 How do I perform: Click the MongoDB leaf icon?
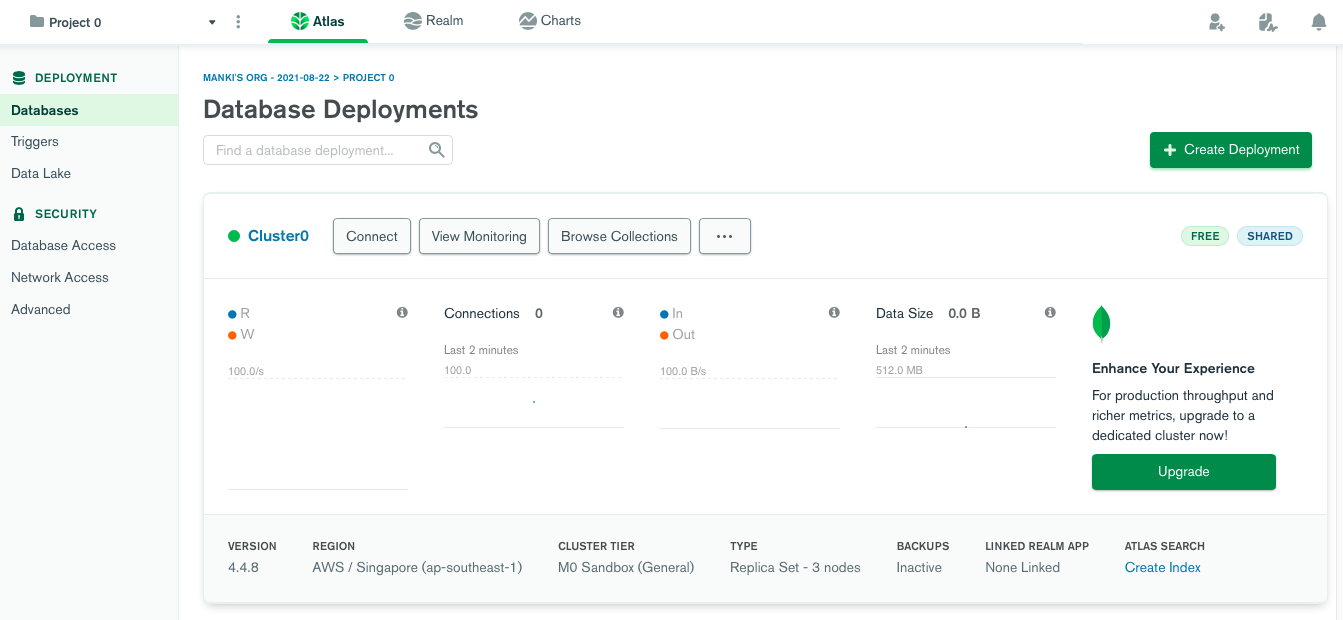[x=1101, y=324]
